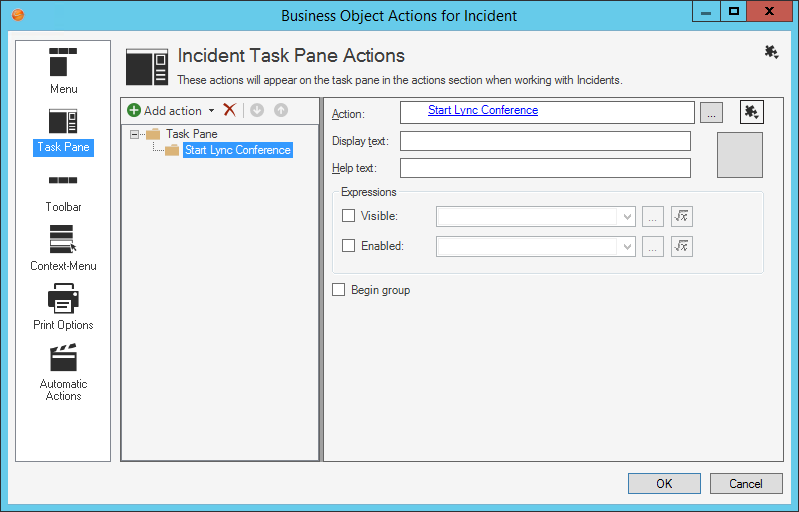The height and width of the screenshot is (512, 799).
Task: Select Task Pane root in the tree
Action: pos(192,134)
